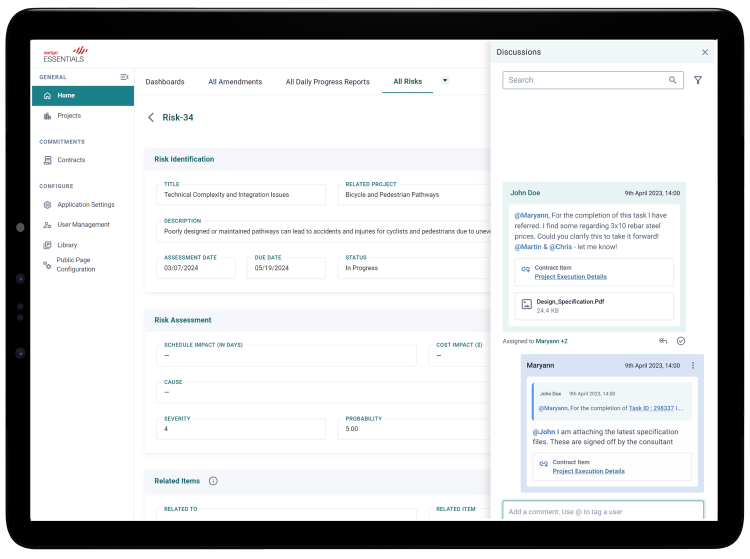
Task: Open Contracts in the sidebar
Action: 71,160
